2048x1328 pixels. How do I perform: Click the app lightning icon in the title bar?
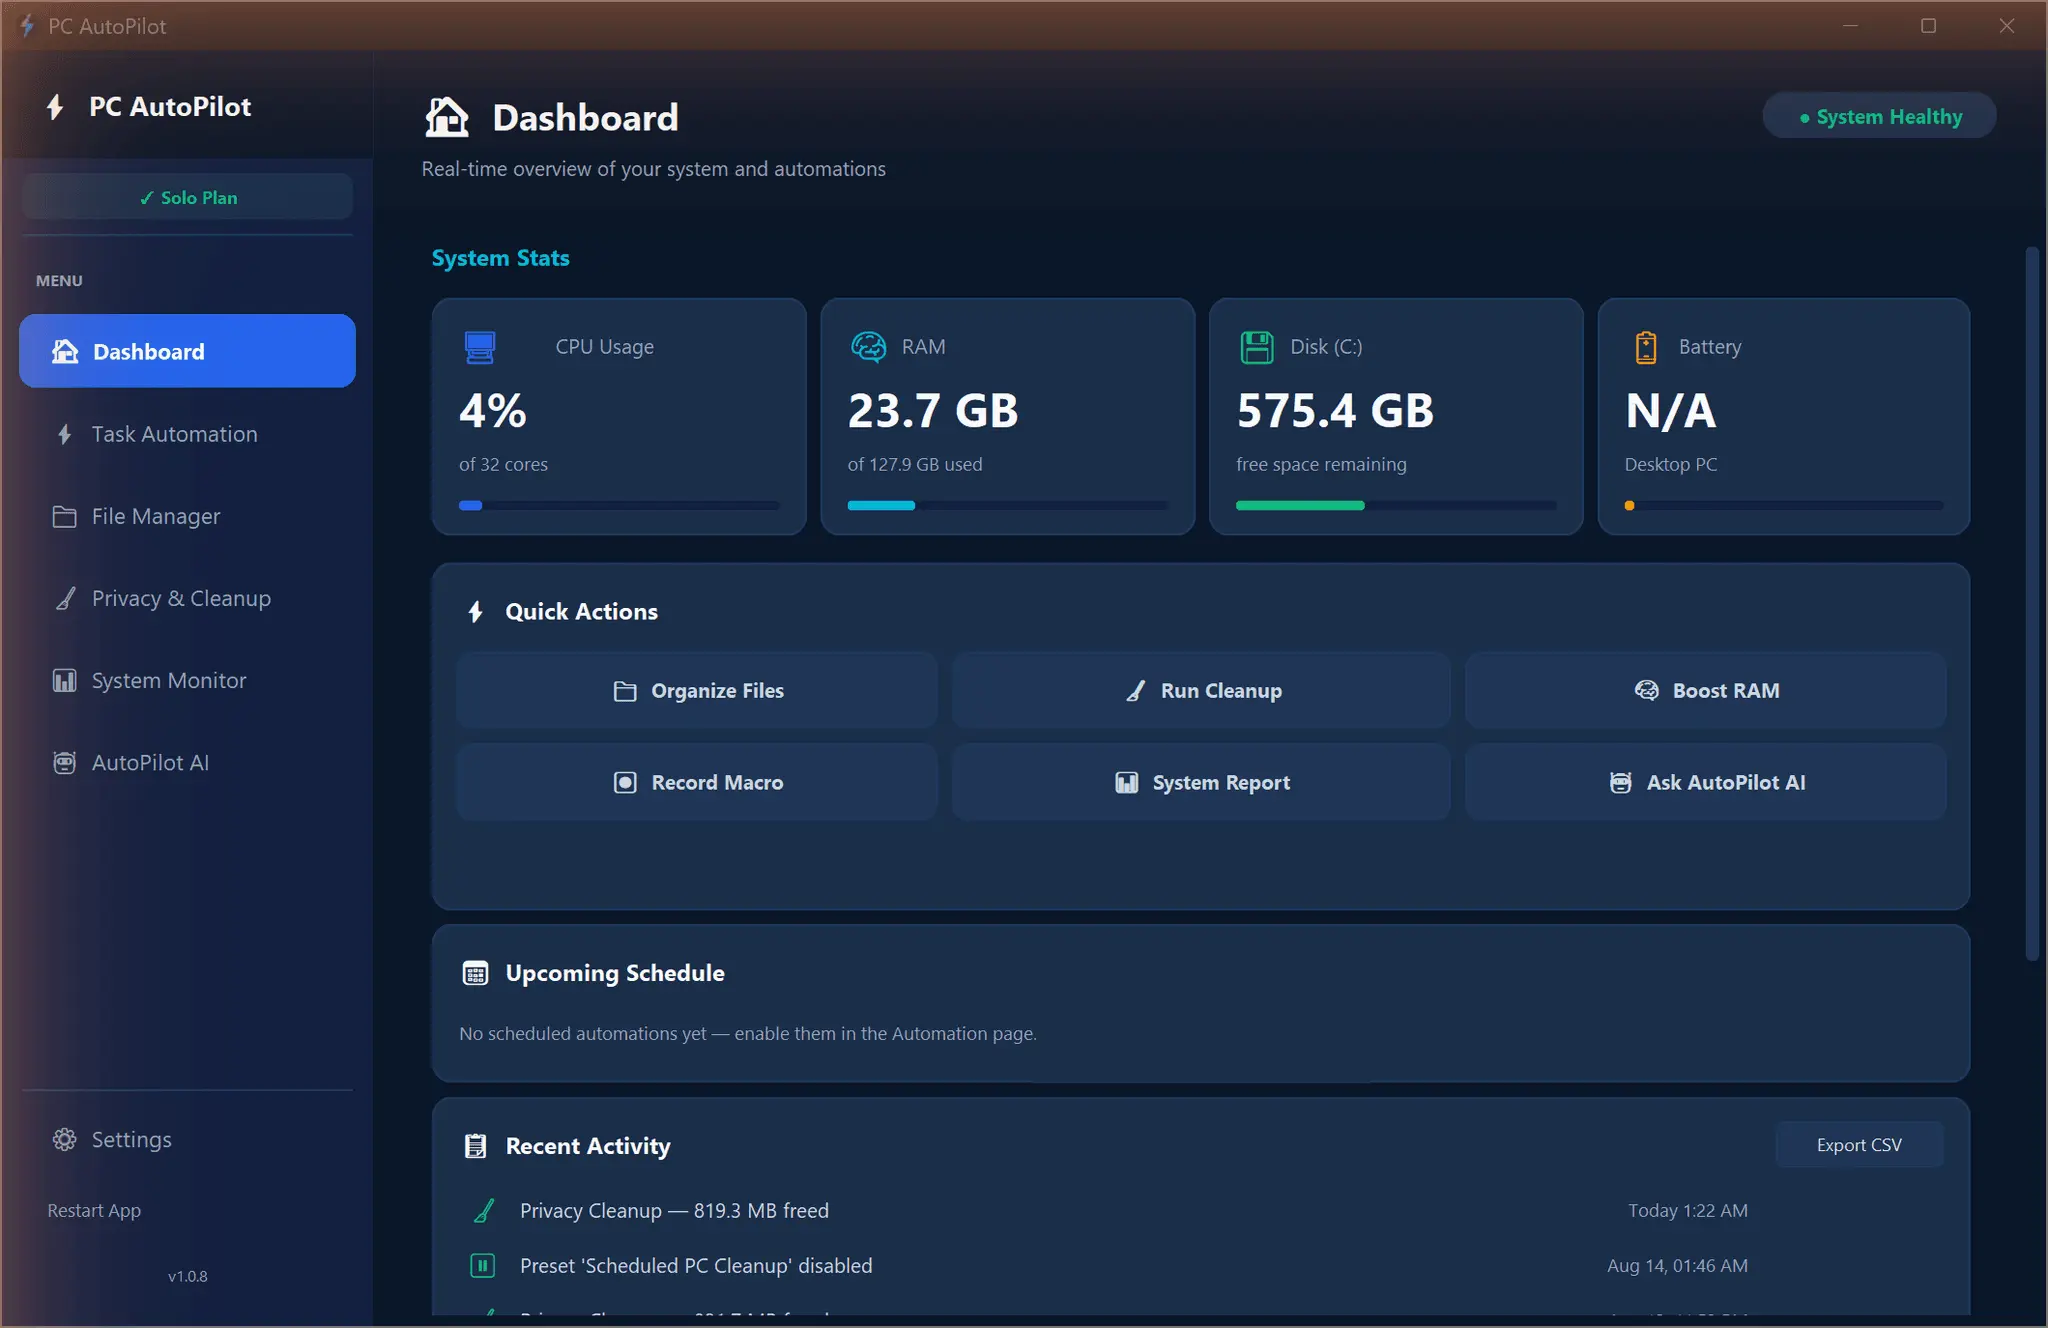pos(27,26)
